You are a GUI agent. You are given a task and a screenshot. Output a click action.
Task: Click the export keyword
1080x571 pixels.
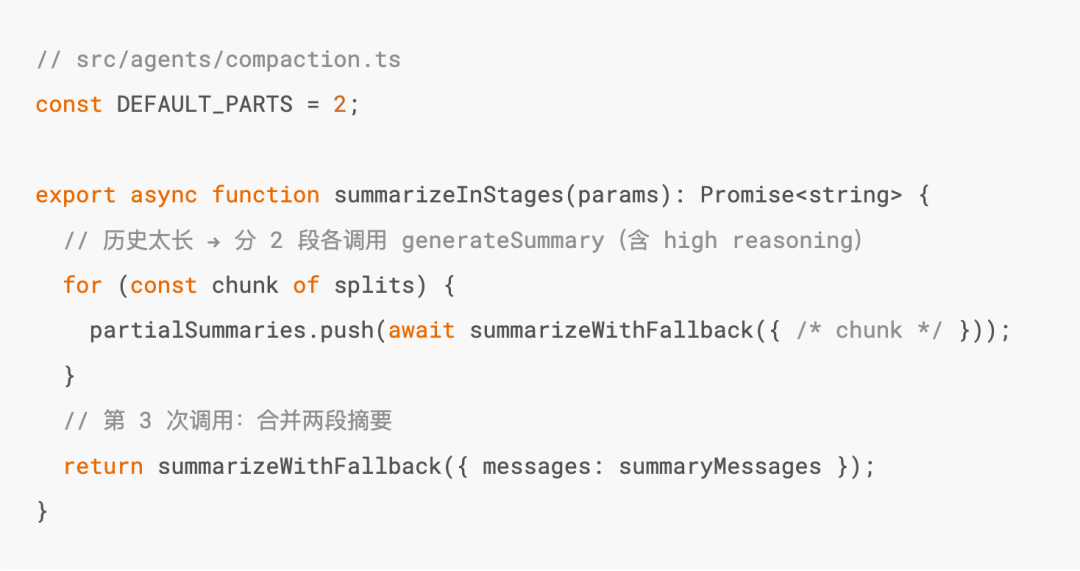pos(75,195)
